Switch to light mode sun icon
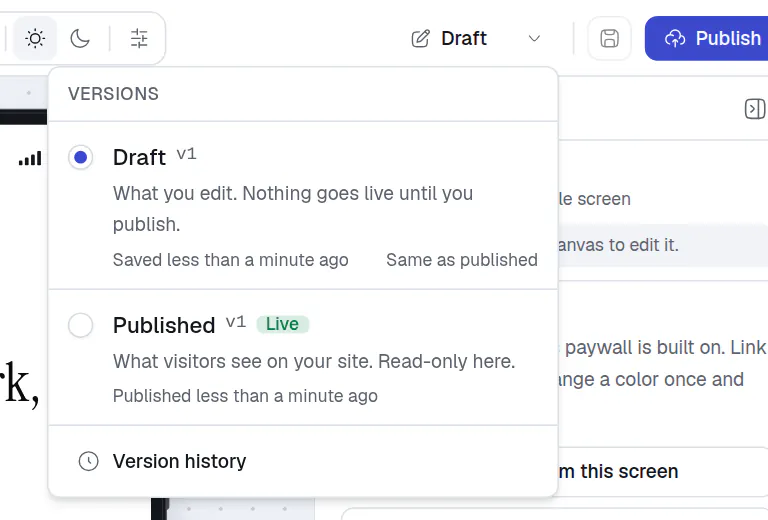This screenshot has width=768, height=520. pyautogui.click(x=35, y=38)
